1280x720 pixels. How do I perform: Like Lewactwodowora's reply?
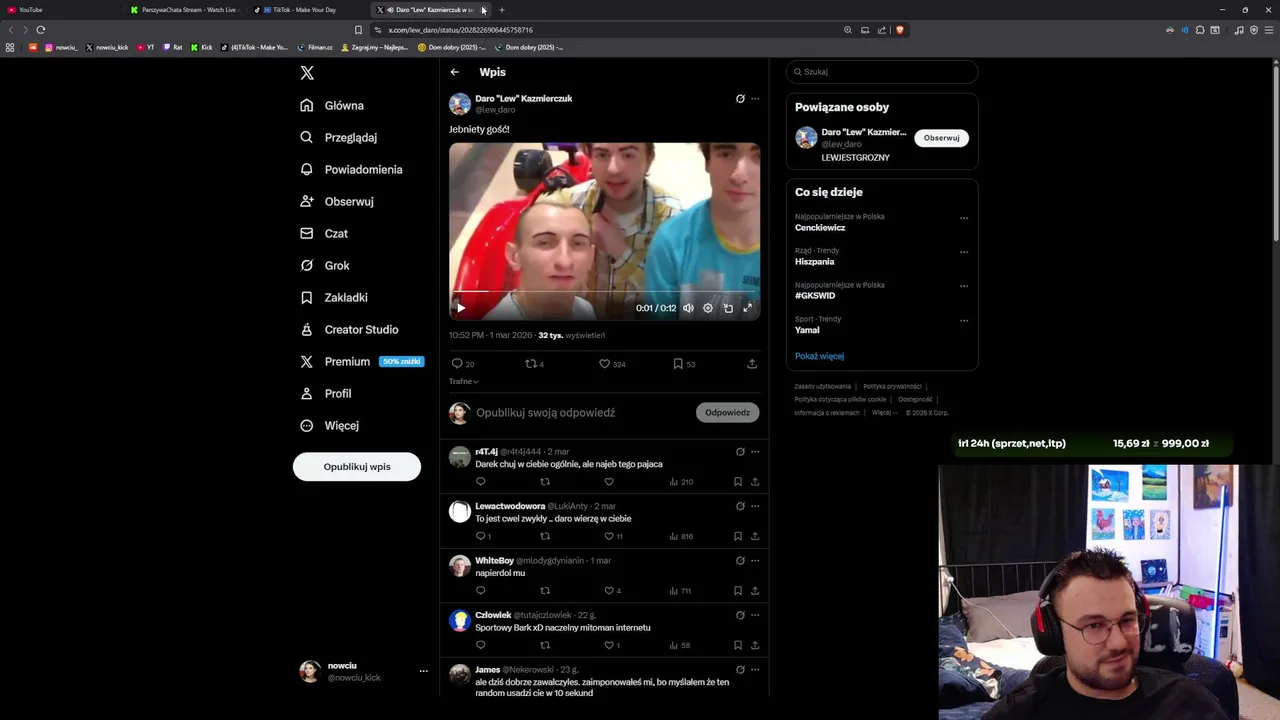(608, 536)
